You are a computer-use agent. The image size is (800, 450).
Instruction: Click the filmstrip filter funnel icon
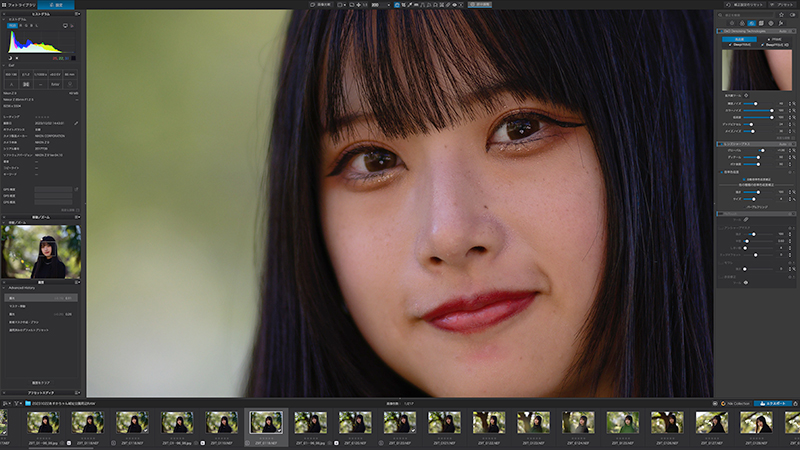17,403
